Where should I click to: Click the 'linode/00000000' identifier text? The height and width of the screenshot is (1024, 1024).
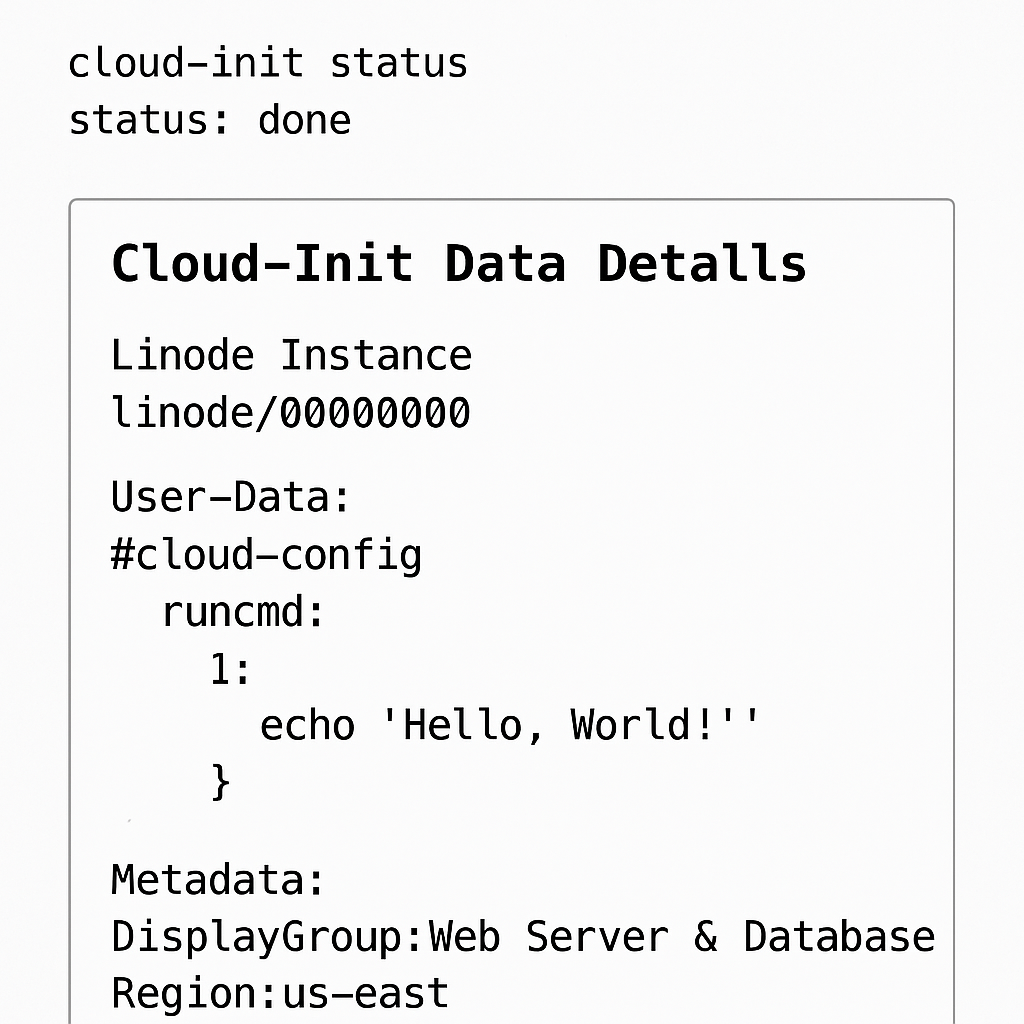pyautogui.click(x=291, y=413)
